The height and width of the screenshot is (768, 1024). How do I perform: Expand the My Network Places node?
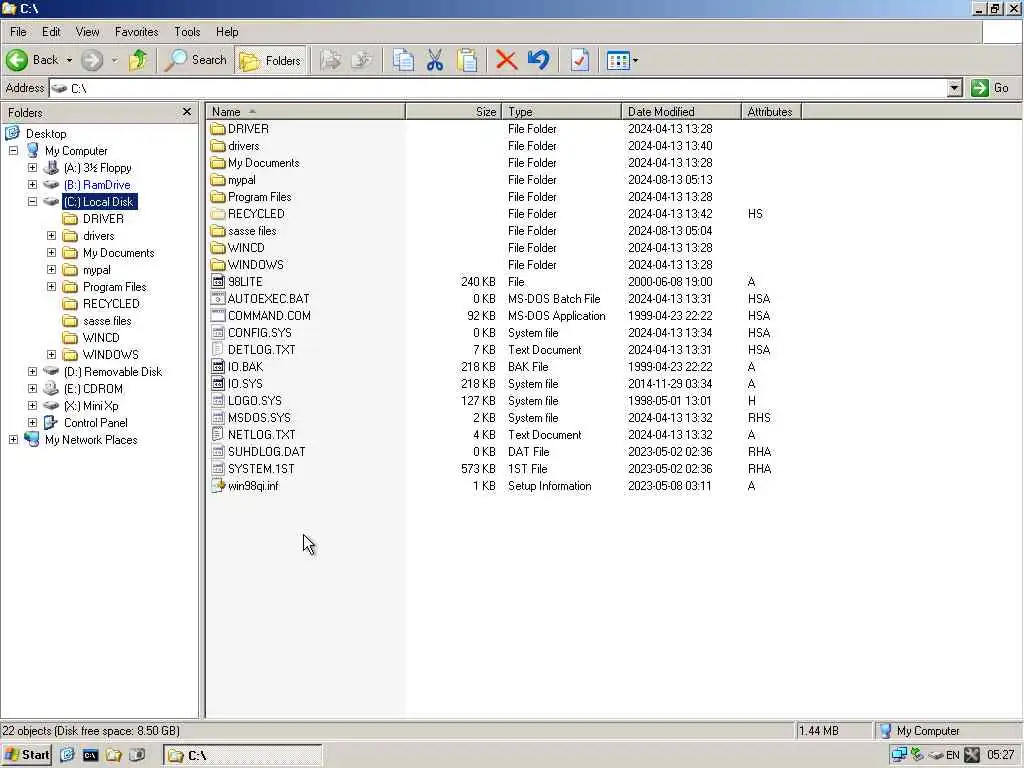[13, 440]
